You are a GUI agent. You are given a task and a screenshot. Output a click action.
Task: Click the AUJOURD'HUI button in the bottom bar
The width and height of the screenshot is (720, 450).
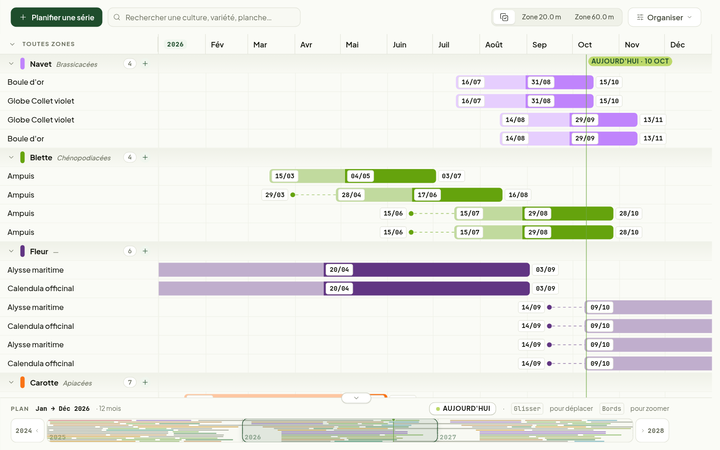click(462, 408)
